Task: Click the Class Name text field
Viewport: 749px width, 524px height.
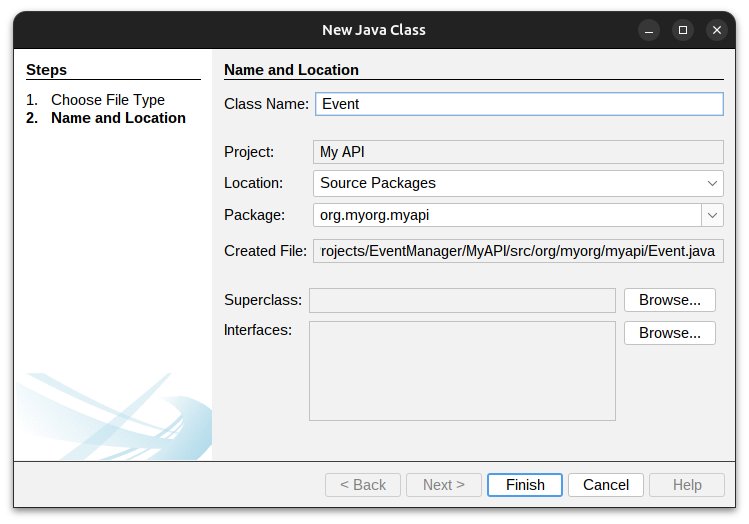Action: click(518, 104)
